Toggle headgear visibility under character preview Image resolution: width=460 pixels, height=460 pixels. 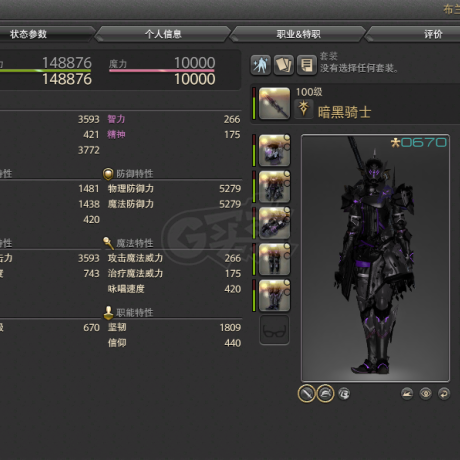[325, 394]
